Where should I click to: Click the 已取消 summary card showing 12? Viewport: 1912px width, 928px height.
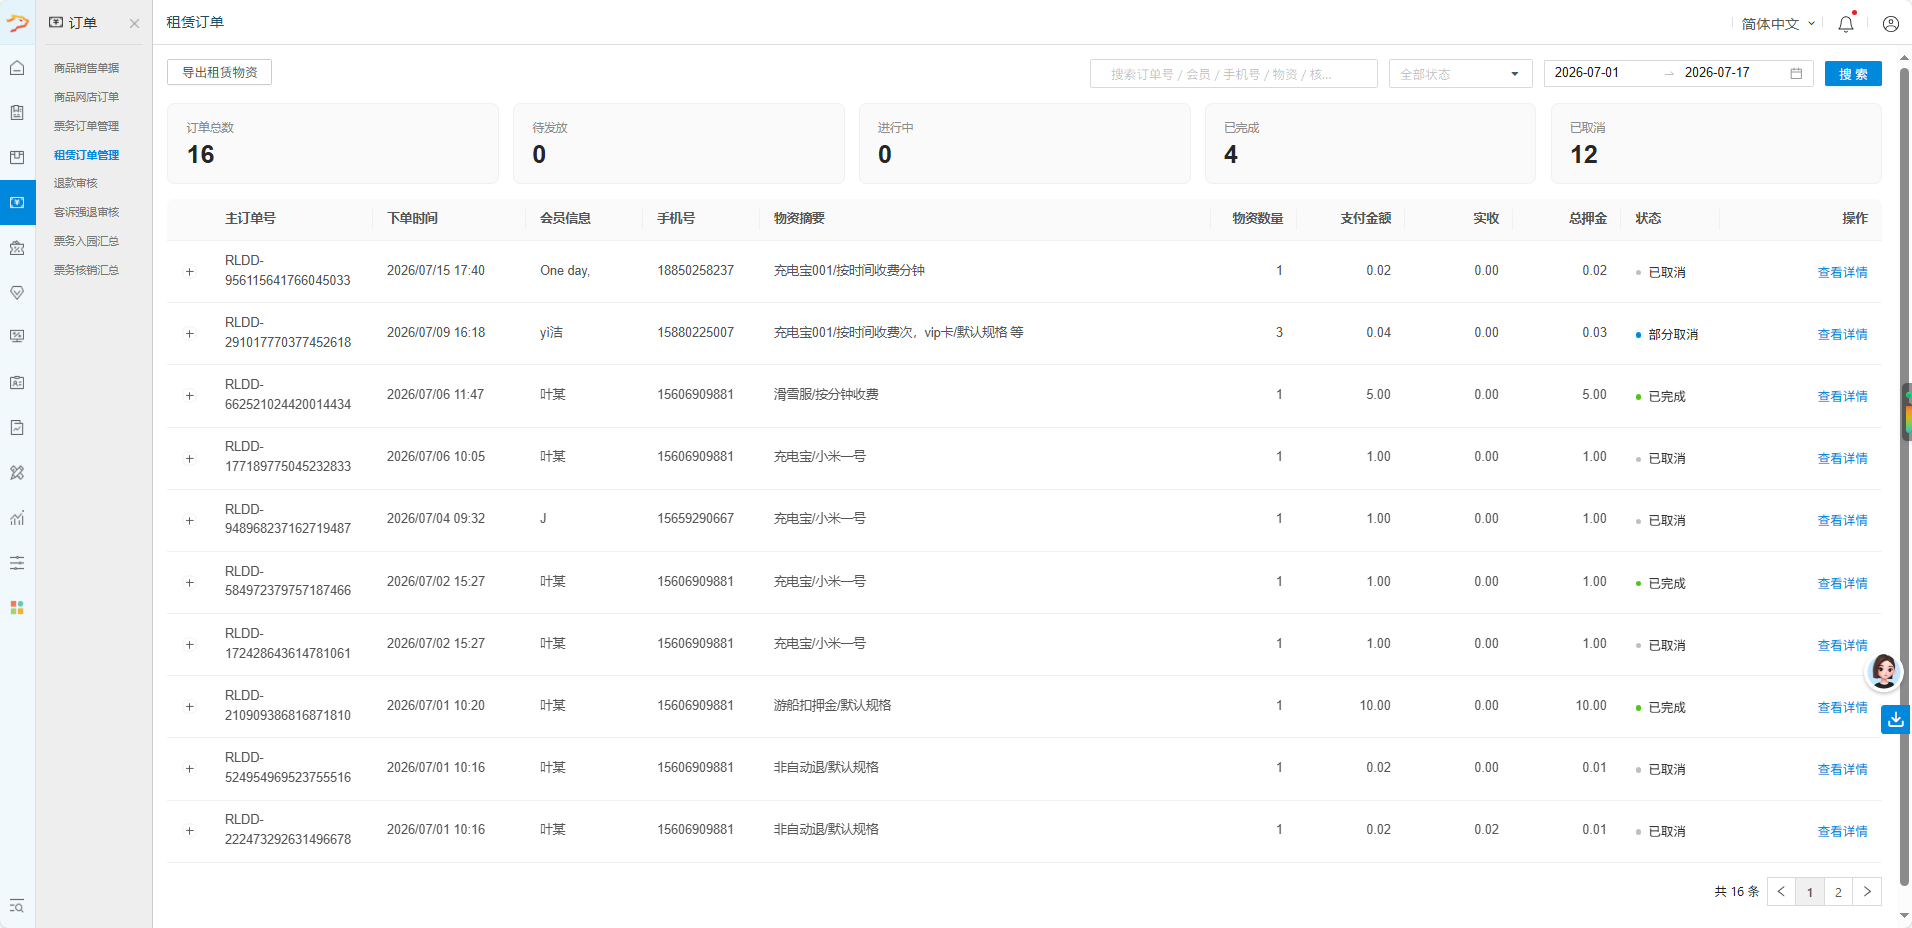pos(1716,143)
